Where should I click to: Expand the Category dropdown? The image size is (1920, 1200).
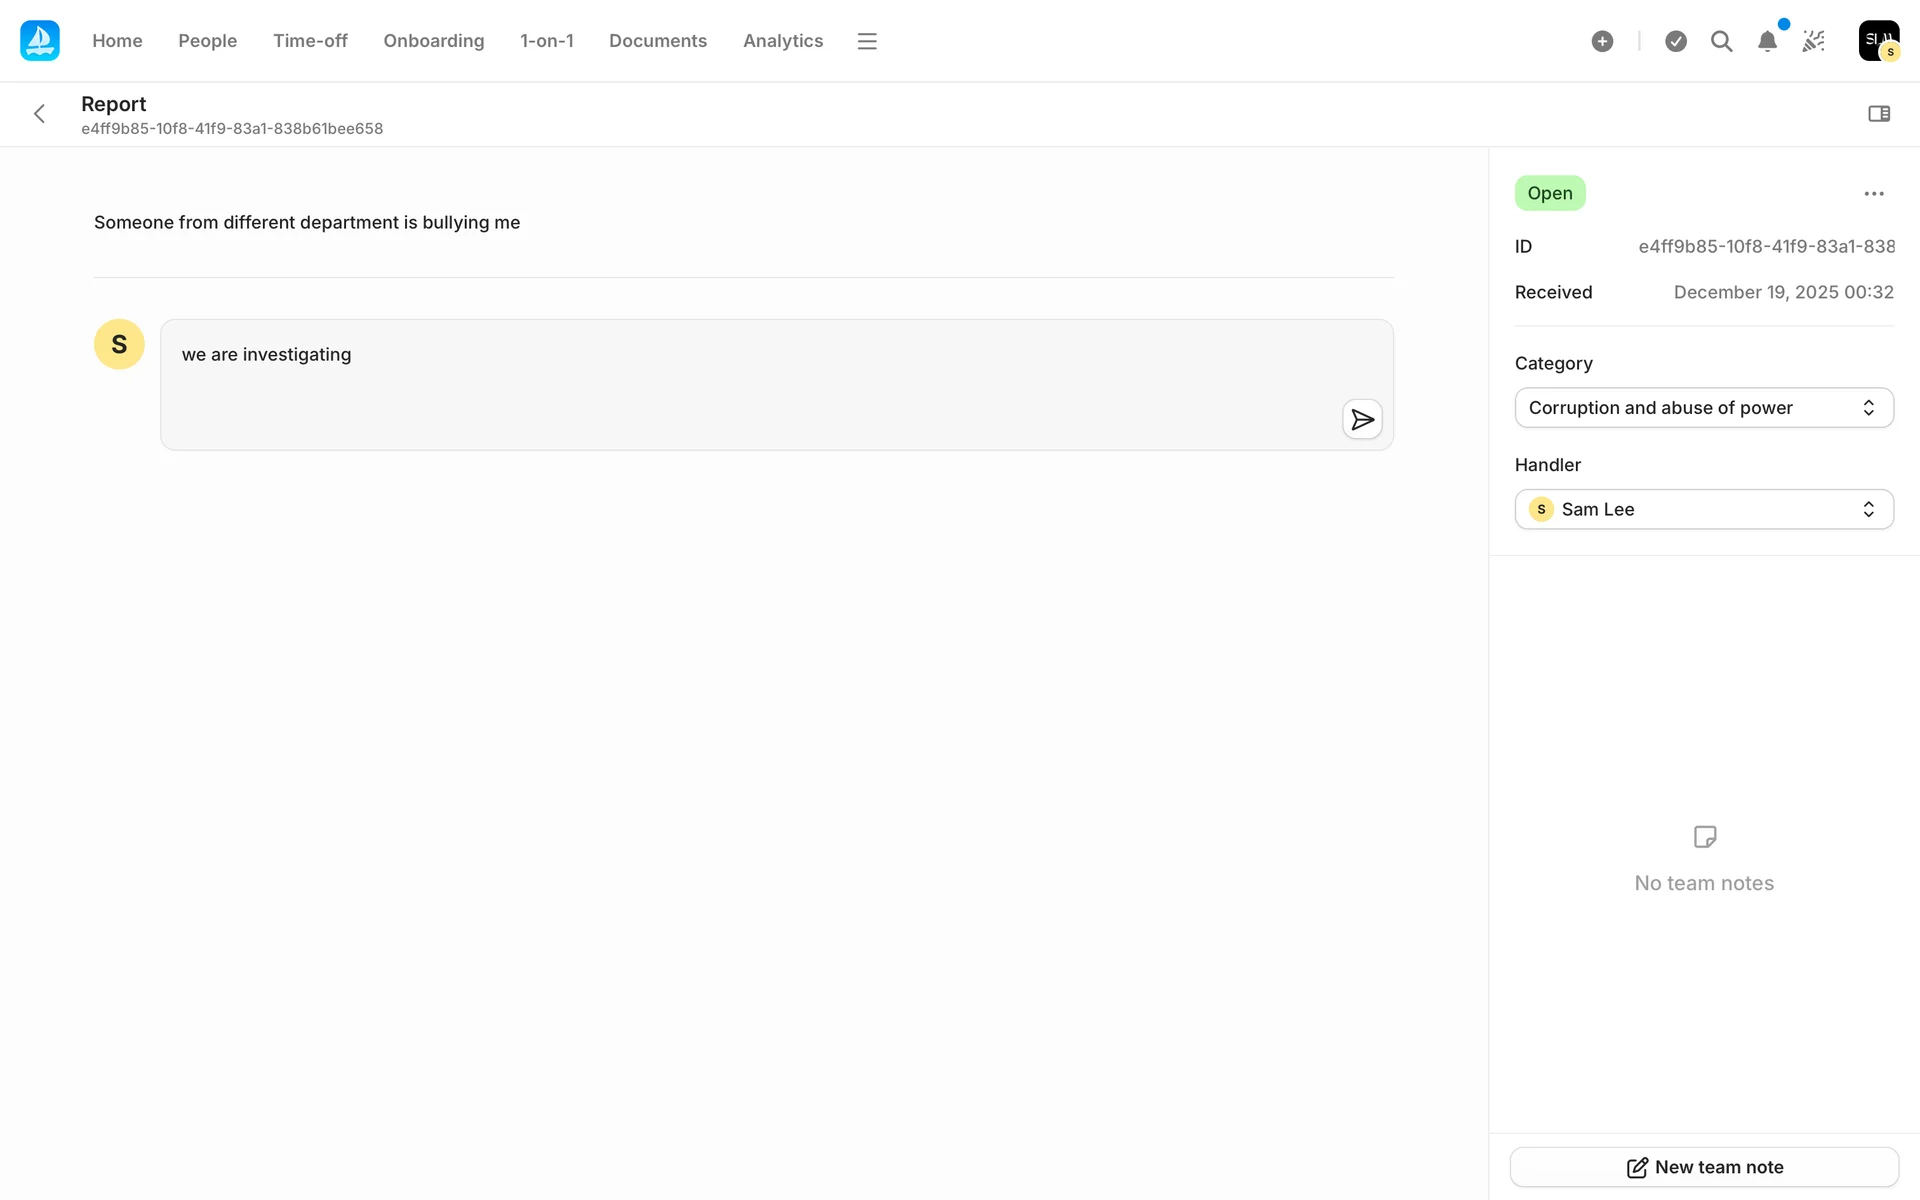click(x=1703, y=408)
